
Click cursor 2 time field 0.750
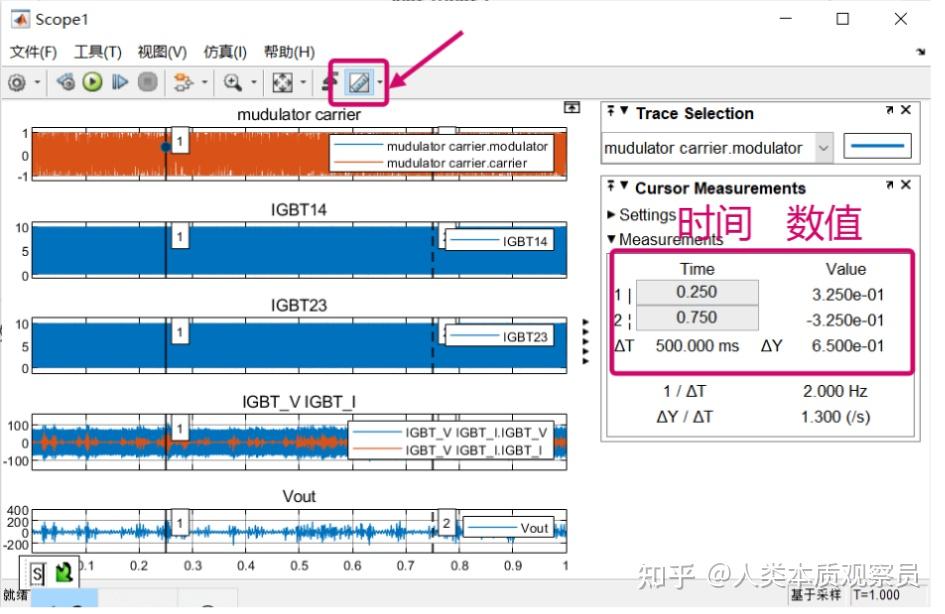697,318
